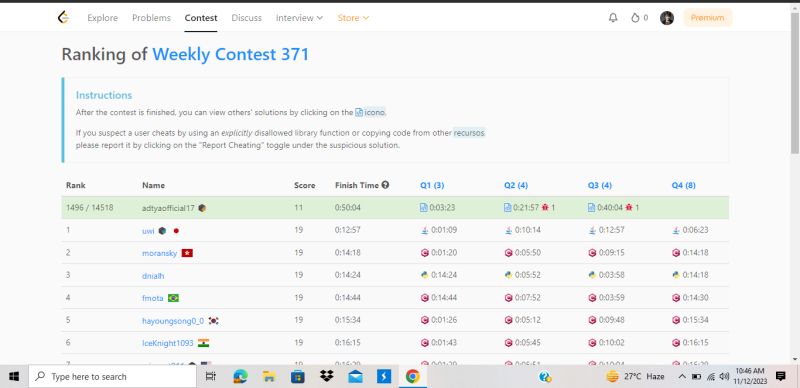Expand the Store dropdown menu
Viewport: 800px width, 388px height.
353,18
